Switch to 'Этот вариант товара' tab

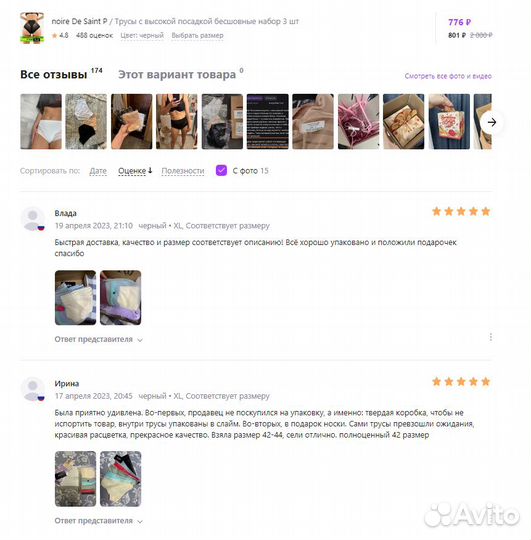coord(177,74)
